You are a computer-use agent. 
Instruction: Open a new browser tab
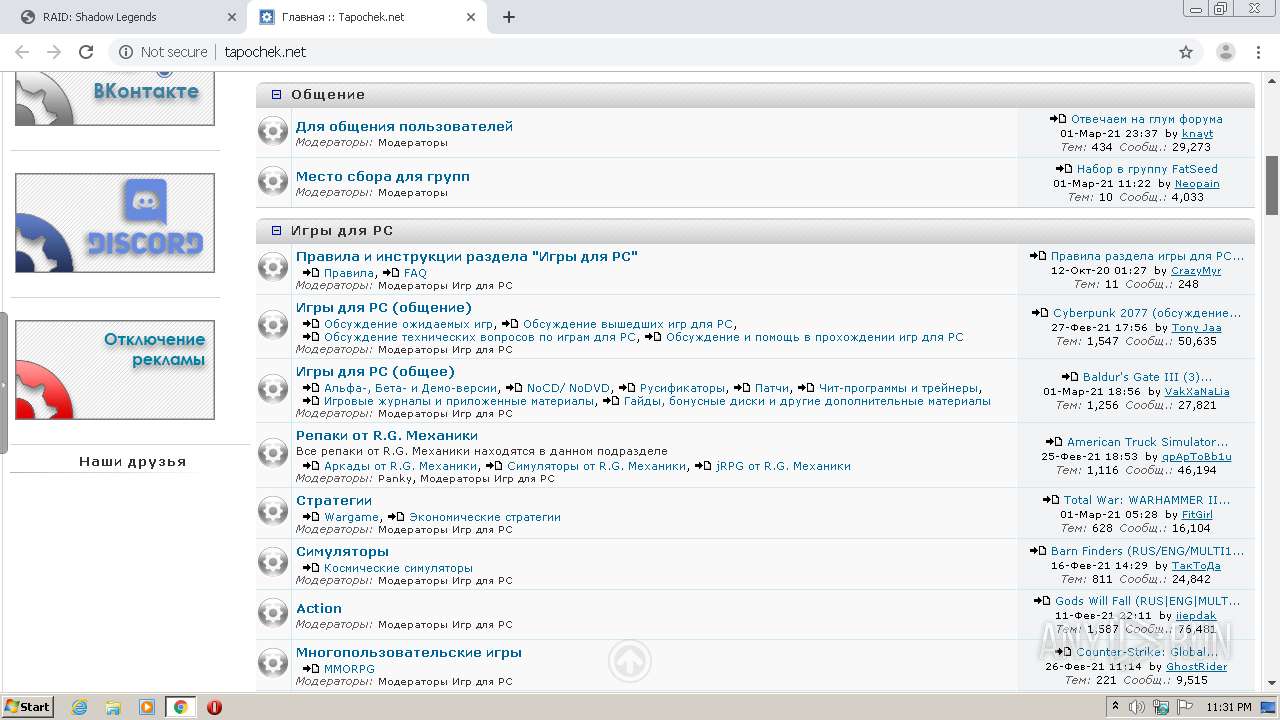tap(509, 17)
